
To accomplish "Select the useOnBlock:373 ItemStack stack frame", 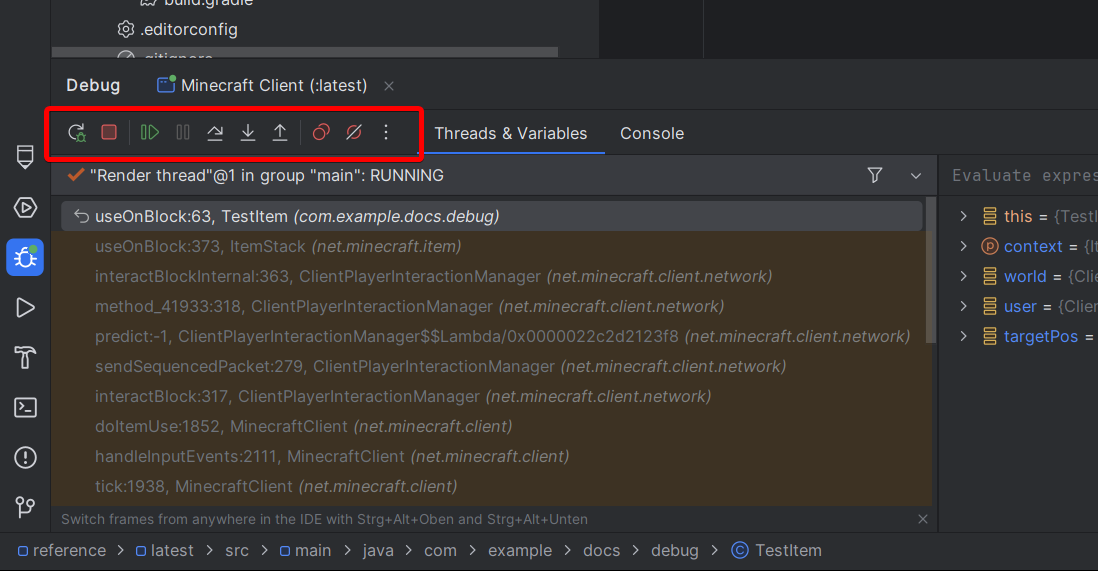I will click(x=278, y=246).
